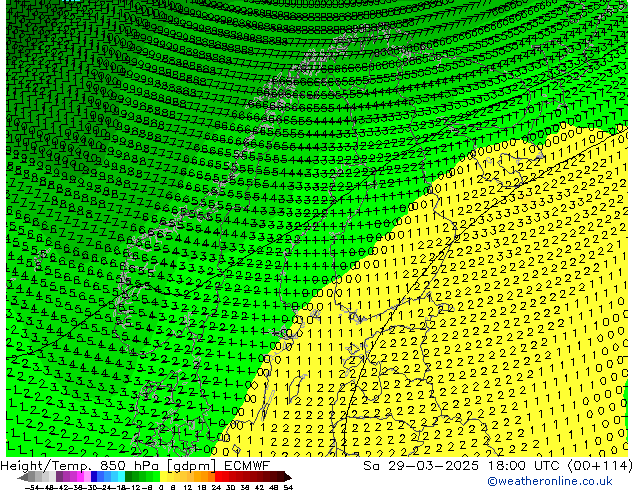This screenshot has height=490, width=634.
Task: Click the "54" value at the legend's right end
Action: click(287, 488)
